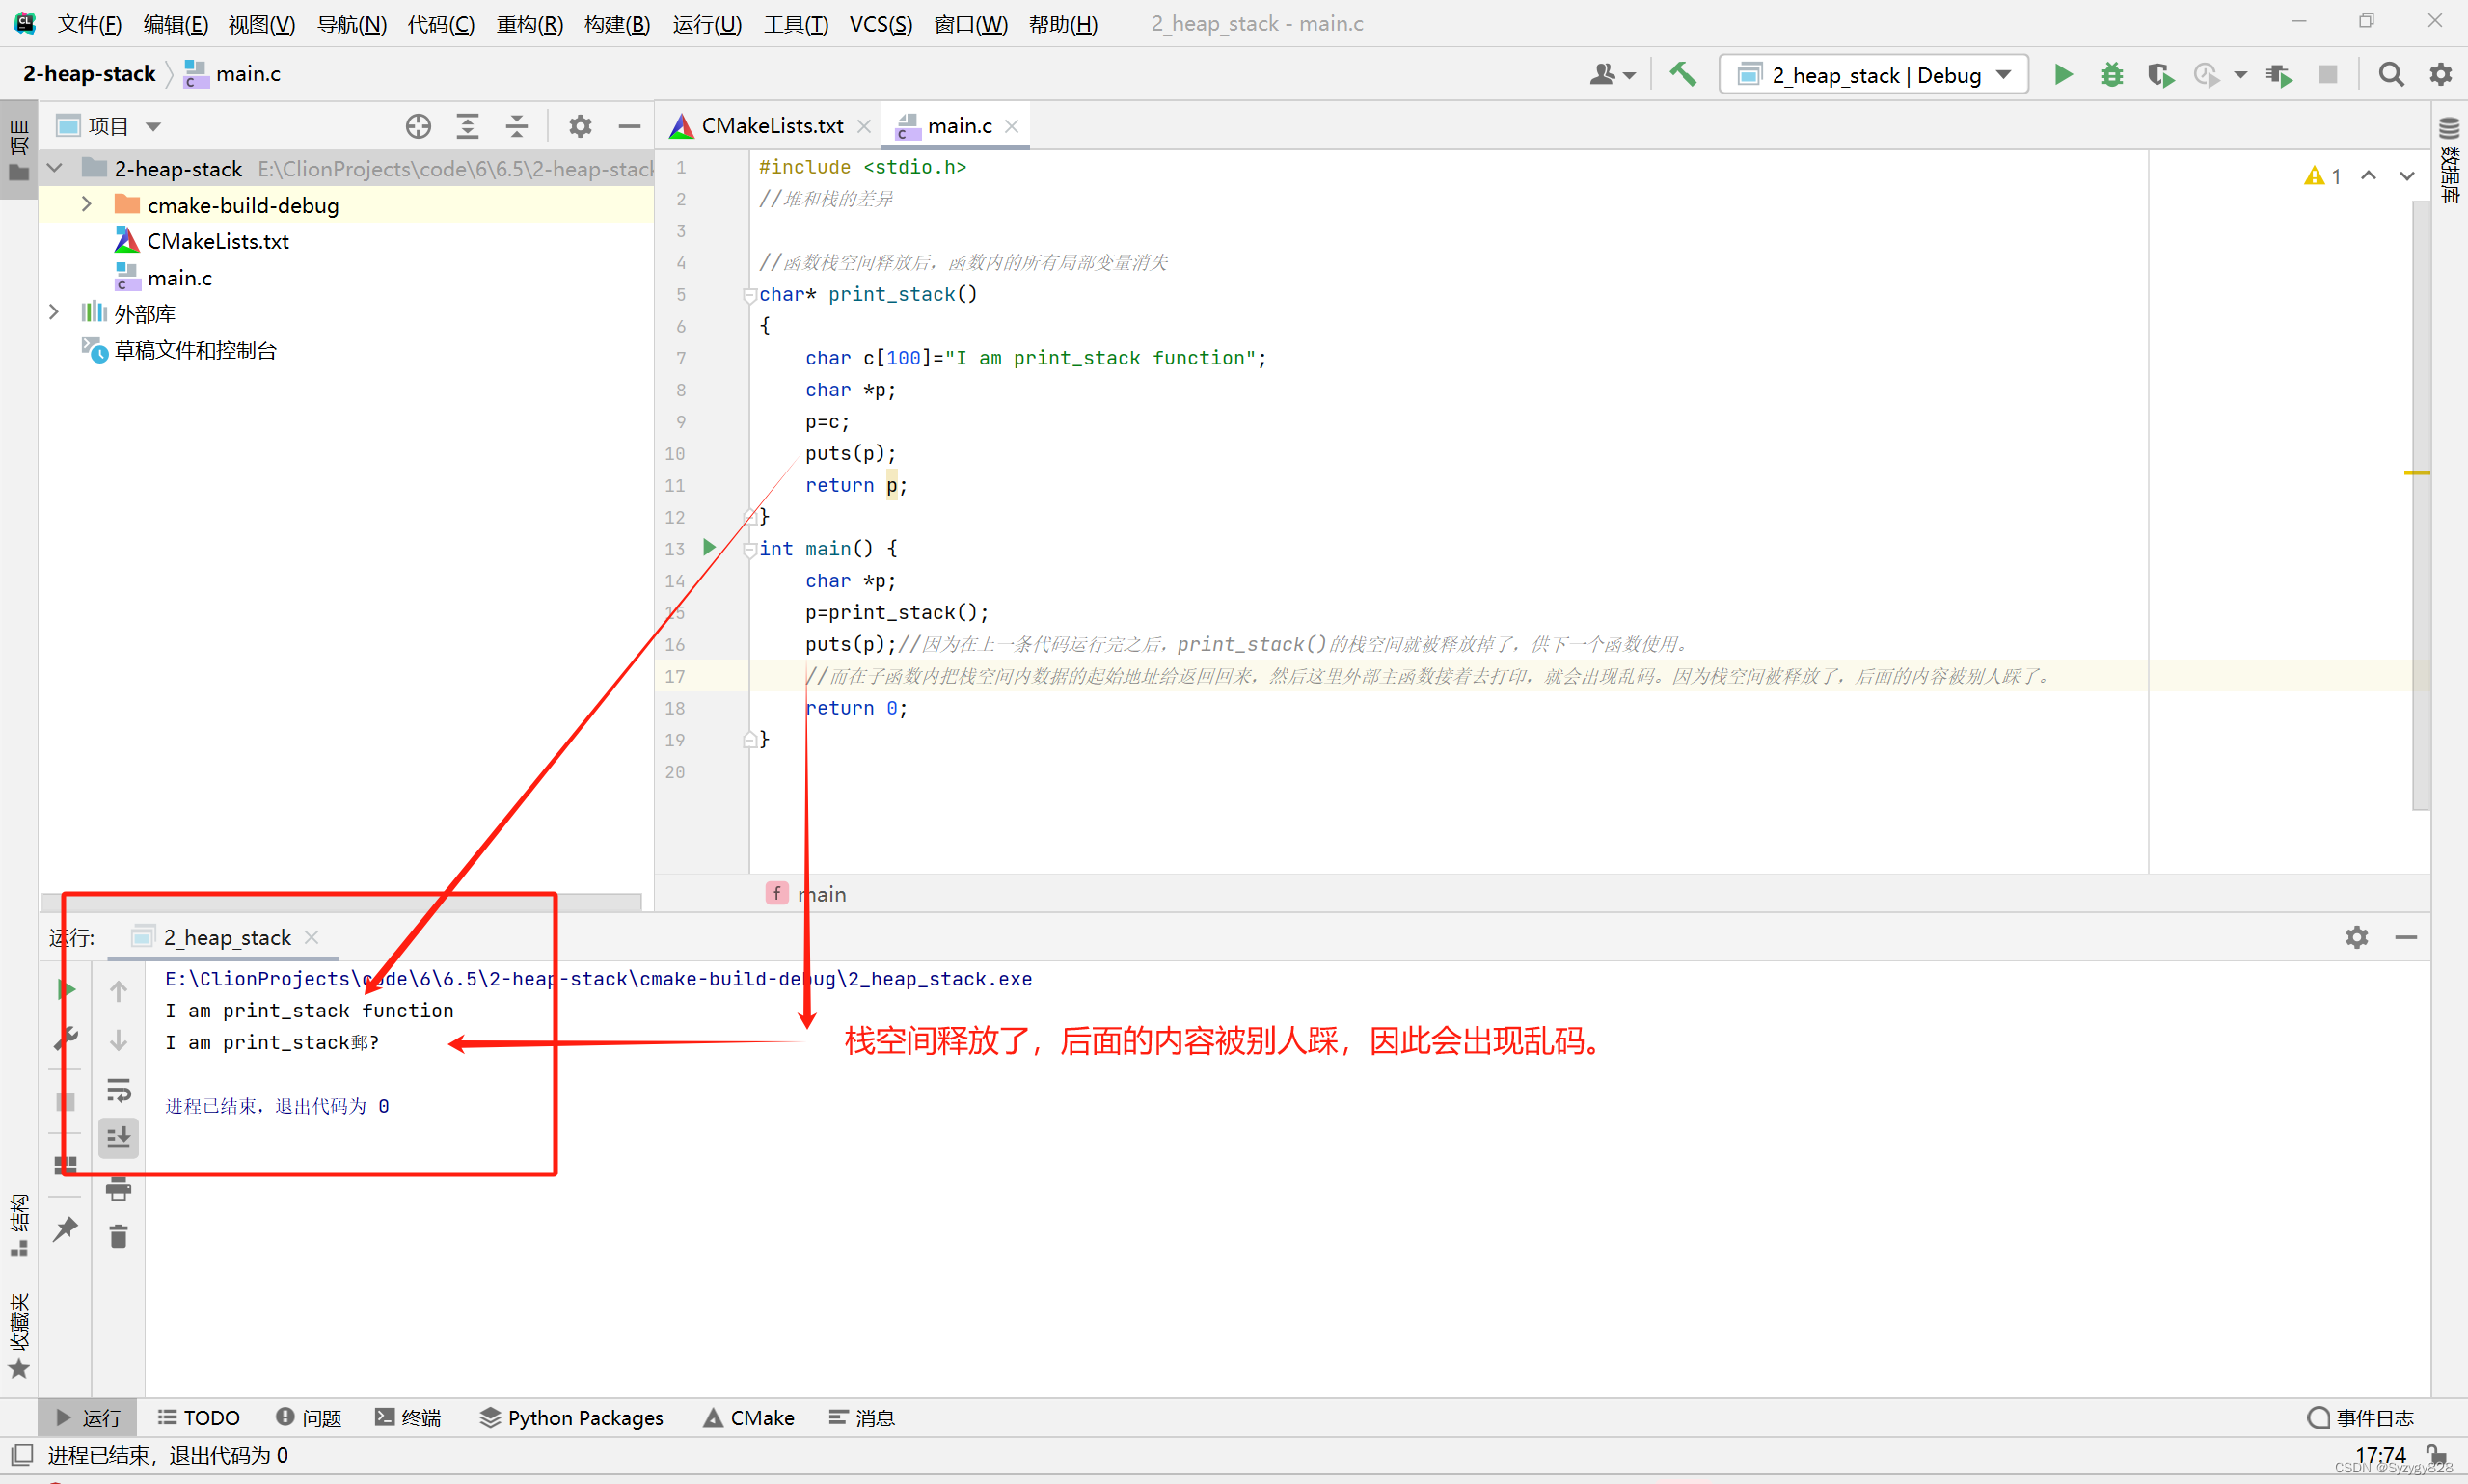Open Python Packages tool window

click(572, 1418)
